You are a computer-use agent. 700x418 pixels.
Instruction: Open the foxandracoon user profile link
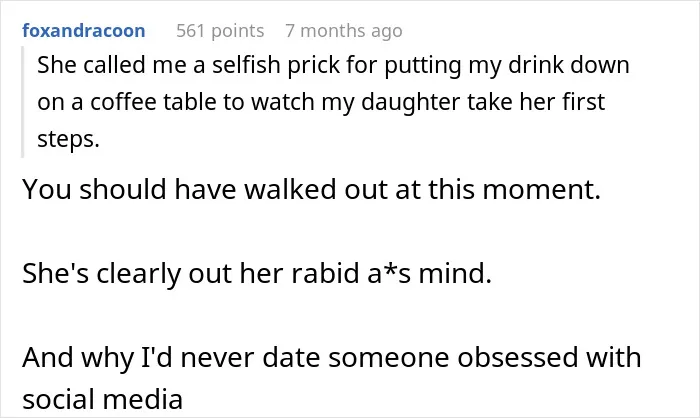[83, 31]
